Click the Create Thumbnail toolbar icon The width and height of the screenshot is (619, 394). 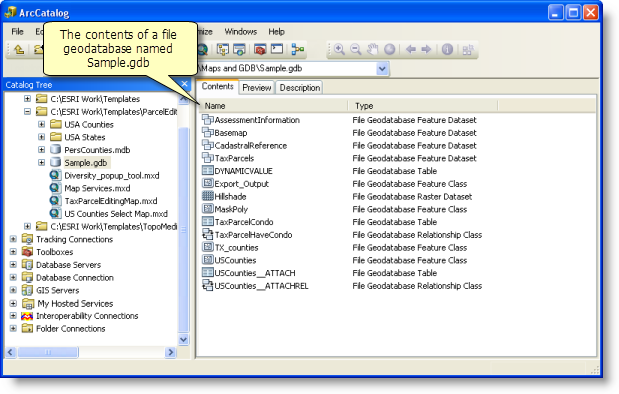click(x=468, y=50)
